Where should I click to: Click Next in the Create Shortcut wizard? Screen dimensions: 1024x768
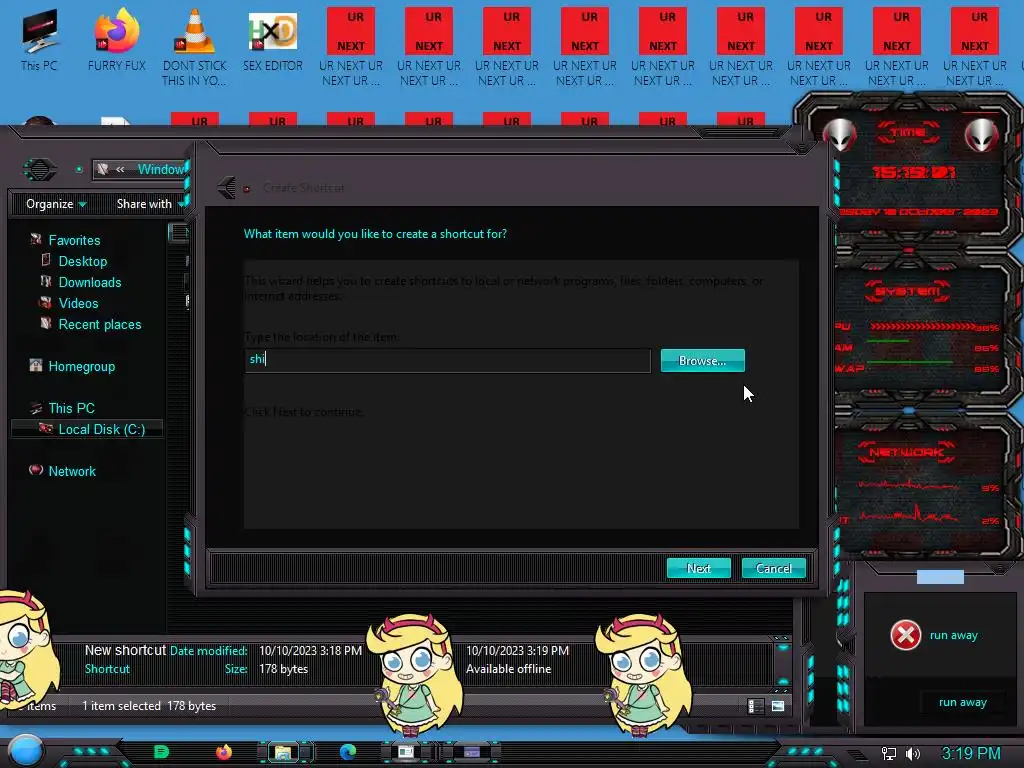(698, 568)
